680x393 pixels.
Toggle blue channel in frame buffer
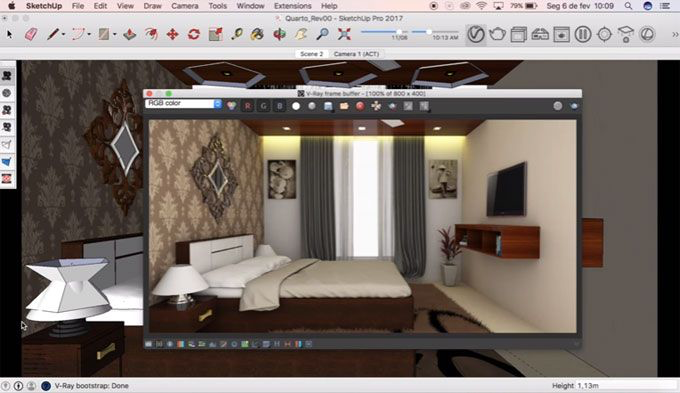tap(280, 106)
